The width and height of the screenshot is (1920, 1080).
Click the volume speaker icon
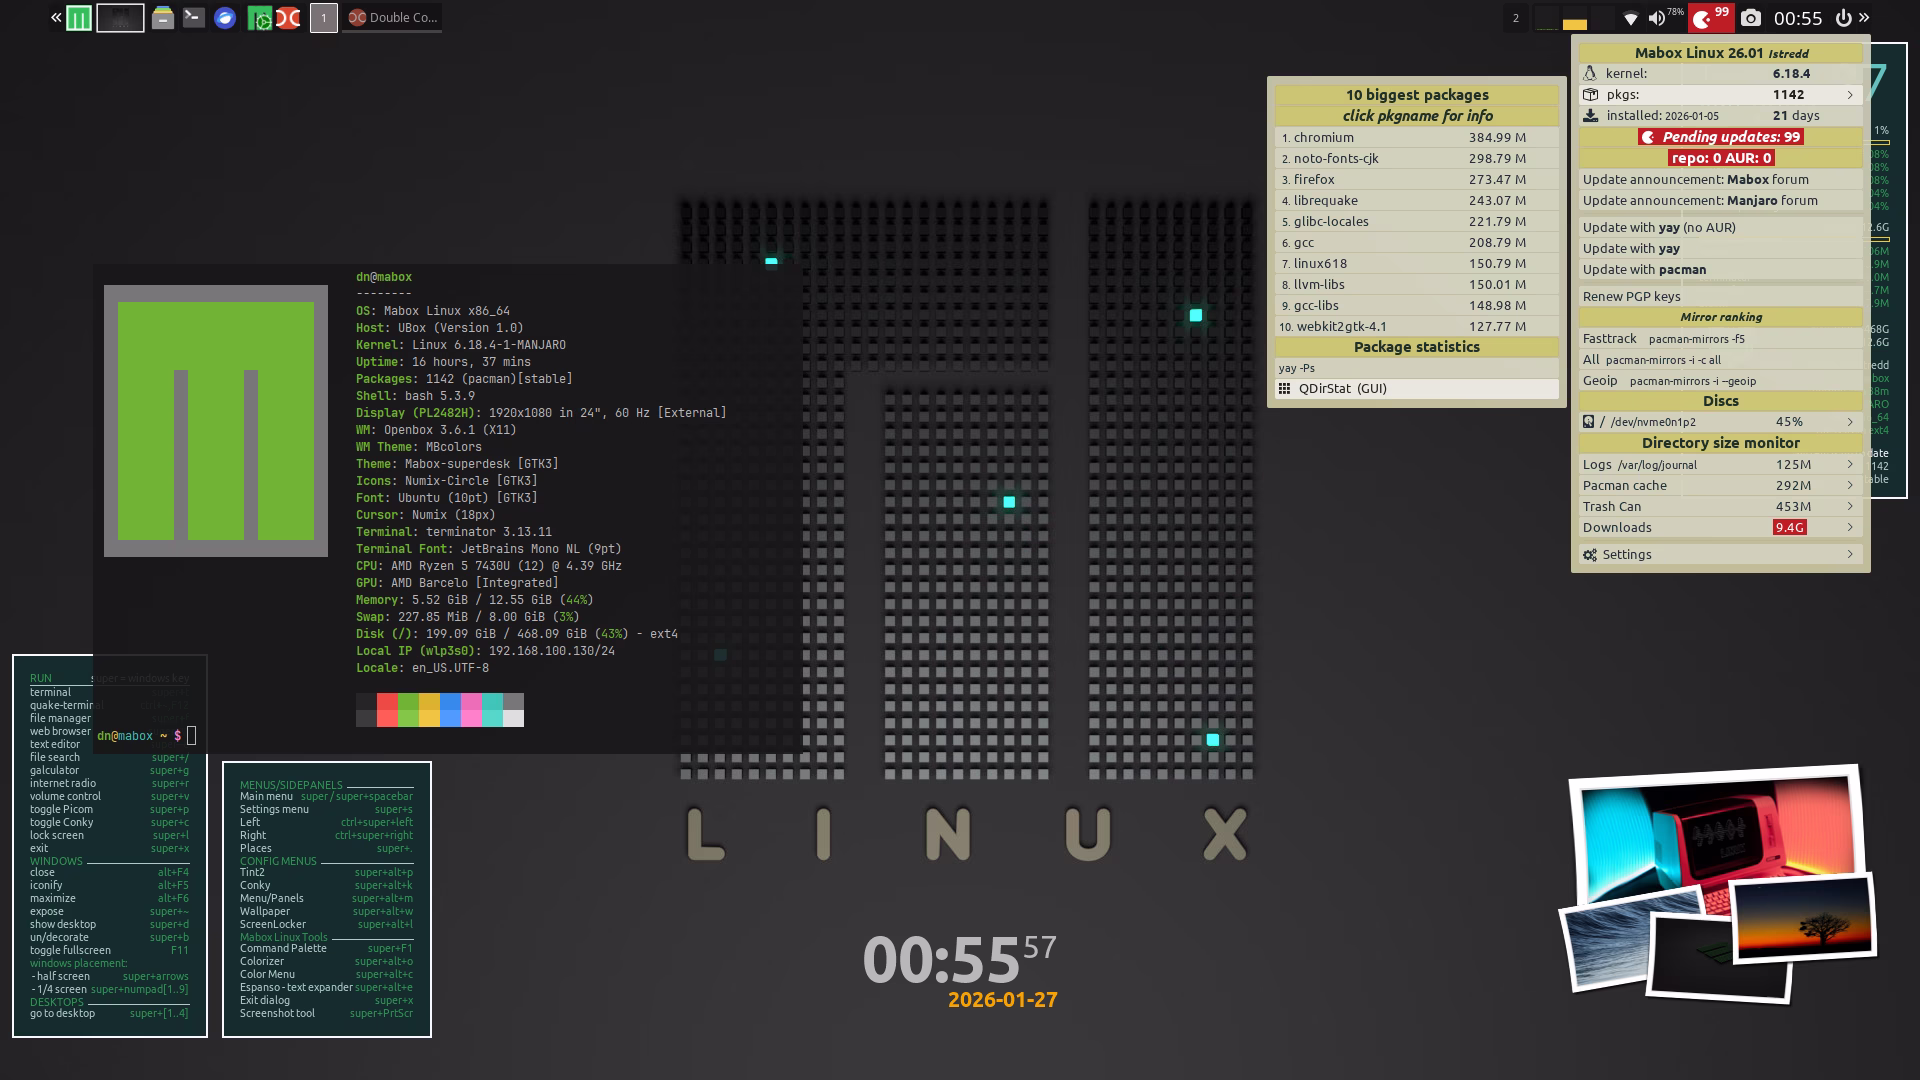click(1657, 18)
